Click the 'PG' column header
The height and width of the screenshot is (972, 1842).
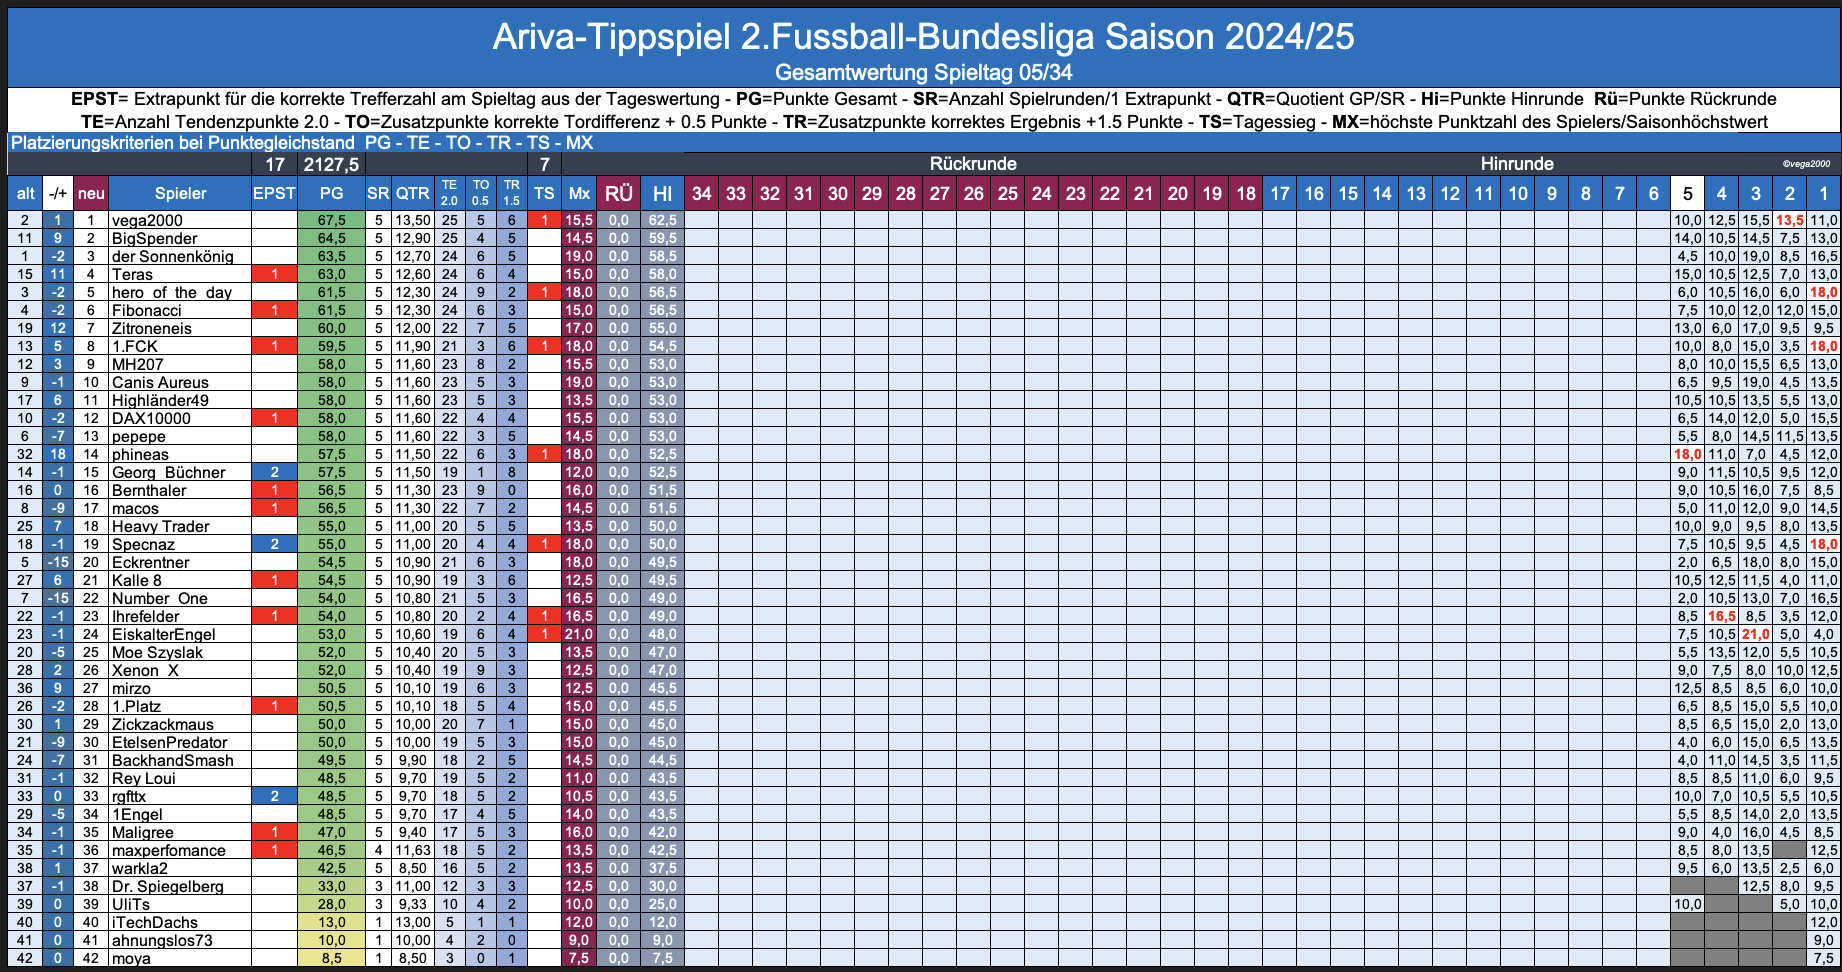(x=331, y=194)
